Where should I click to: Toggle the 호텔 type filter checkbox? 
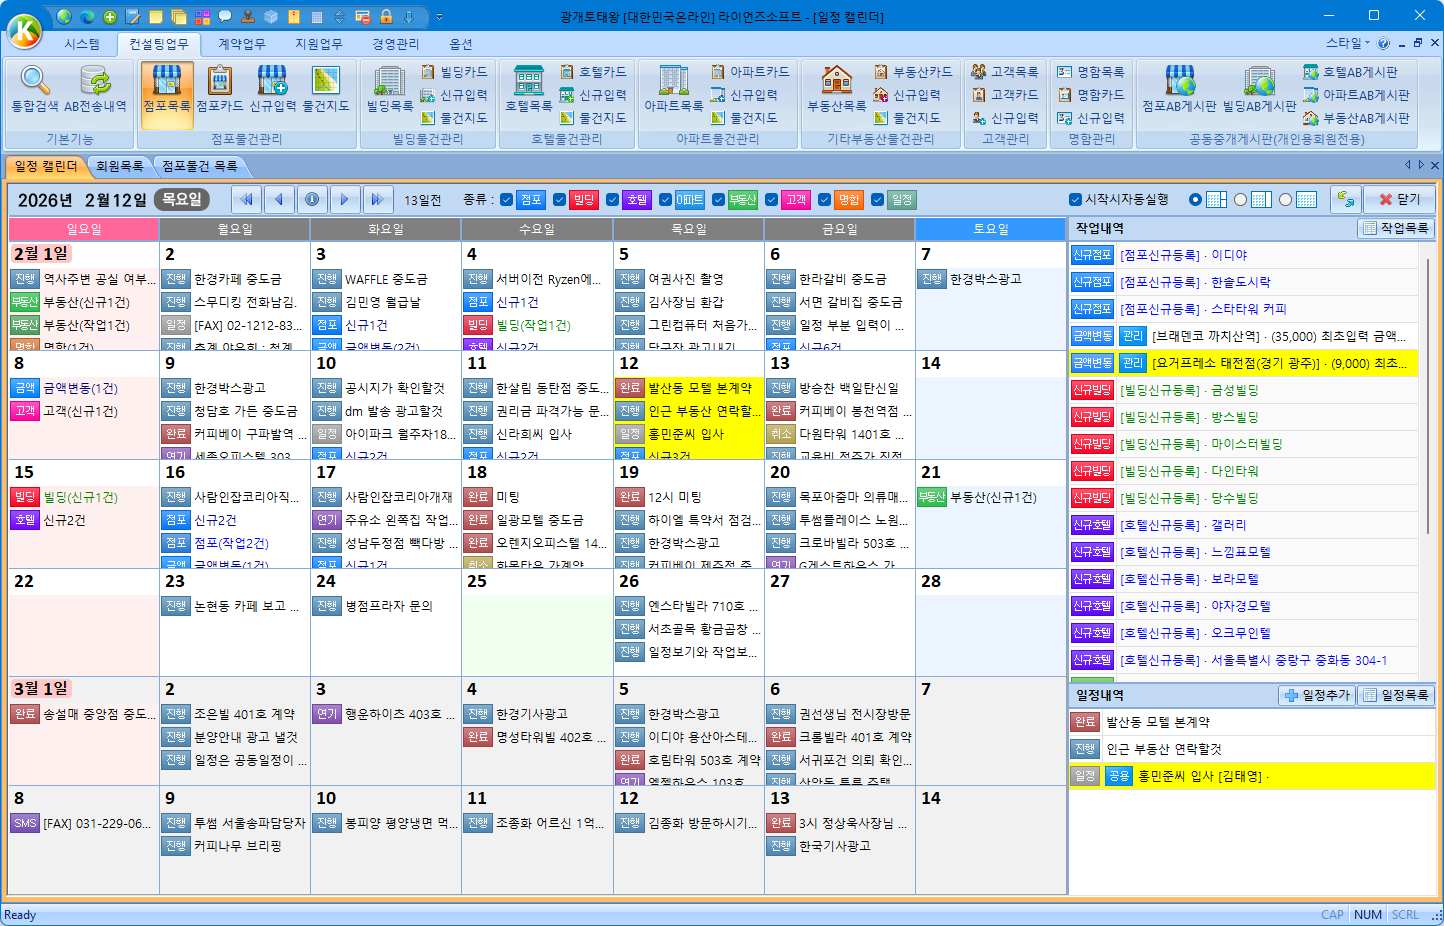tap(612, 200)
